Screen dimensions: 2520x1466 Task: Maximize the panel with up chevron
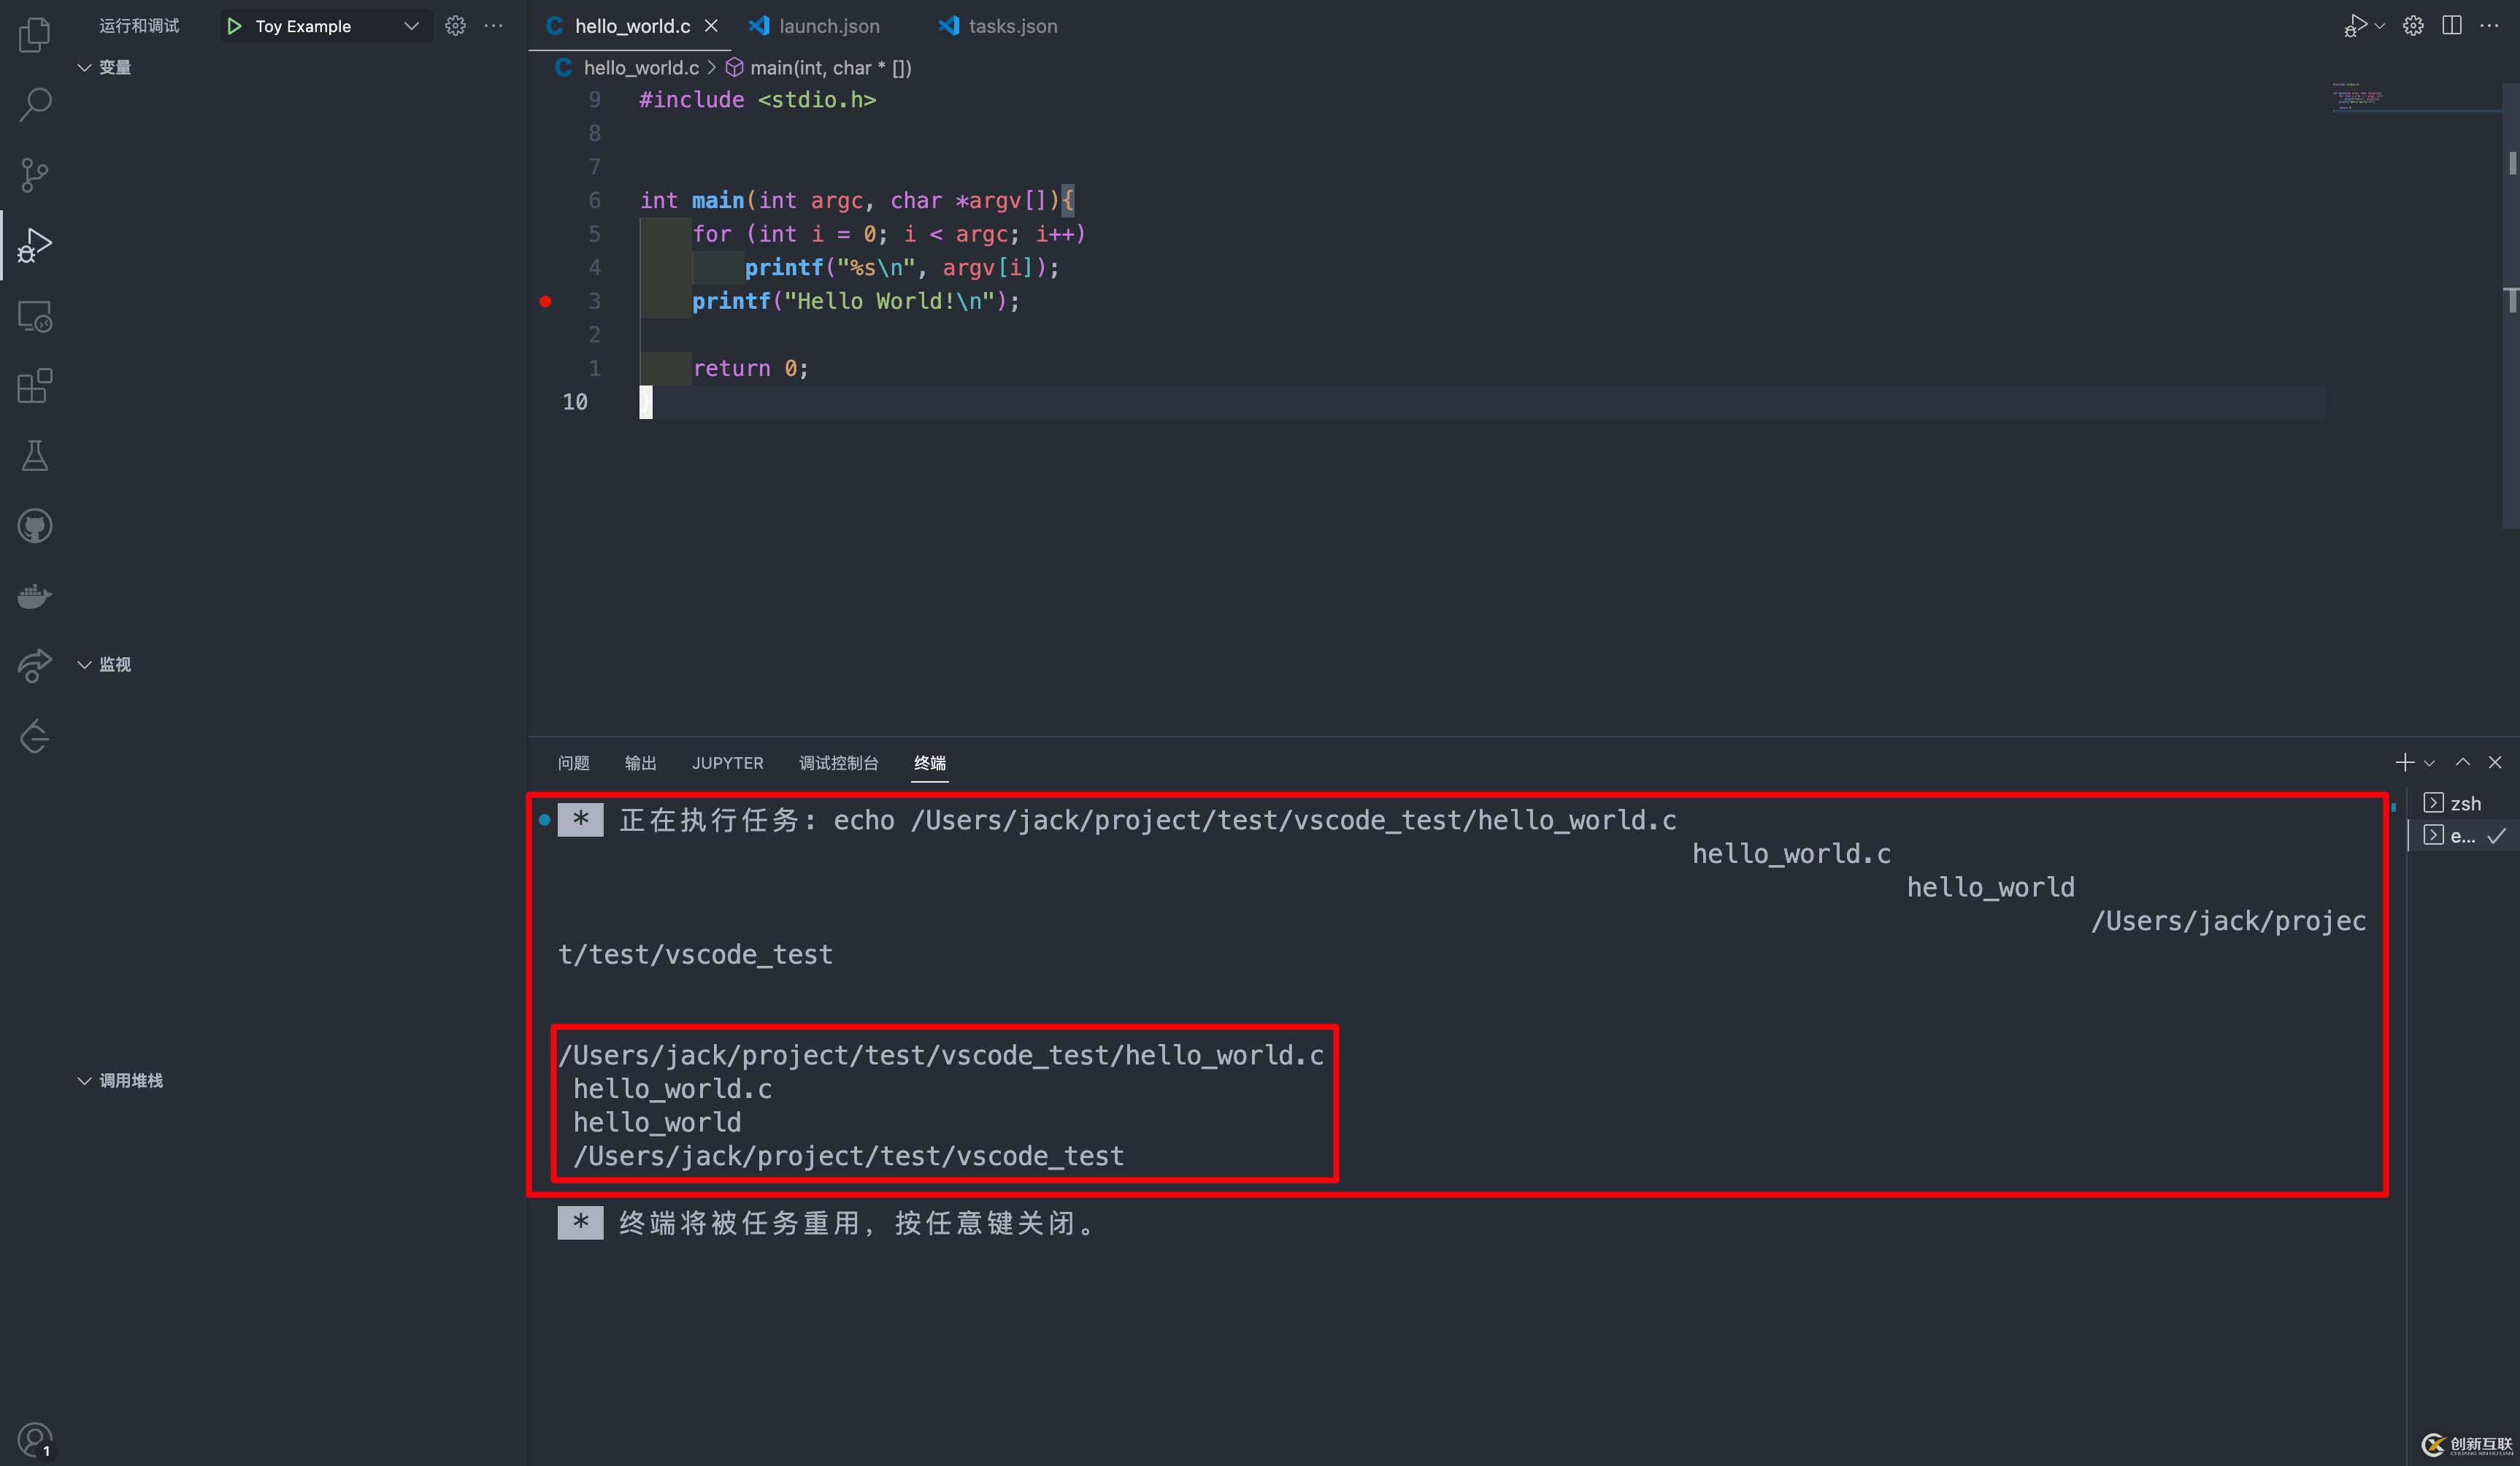click(2463, 763)
